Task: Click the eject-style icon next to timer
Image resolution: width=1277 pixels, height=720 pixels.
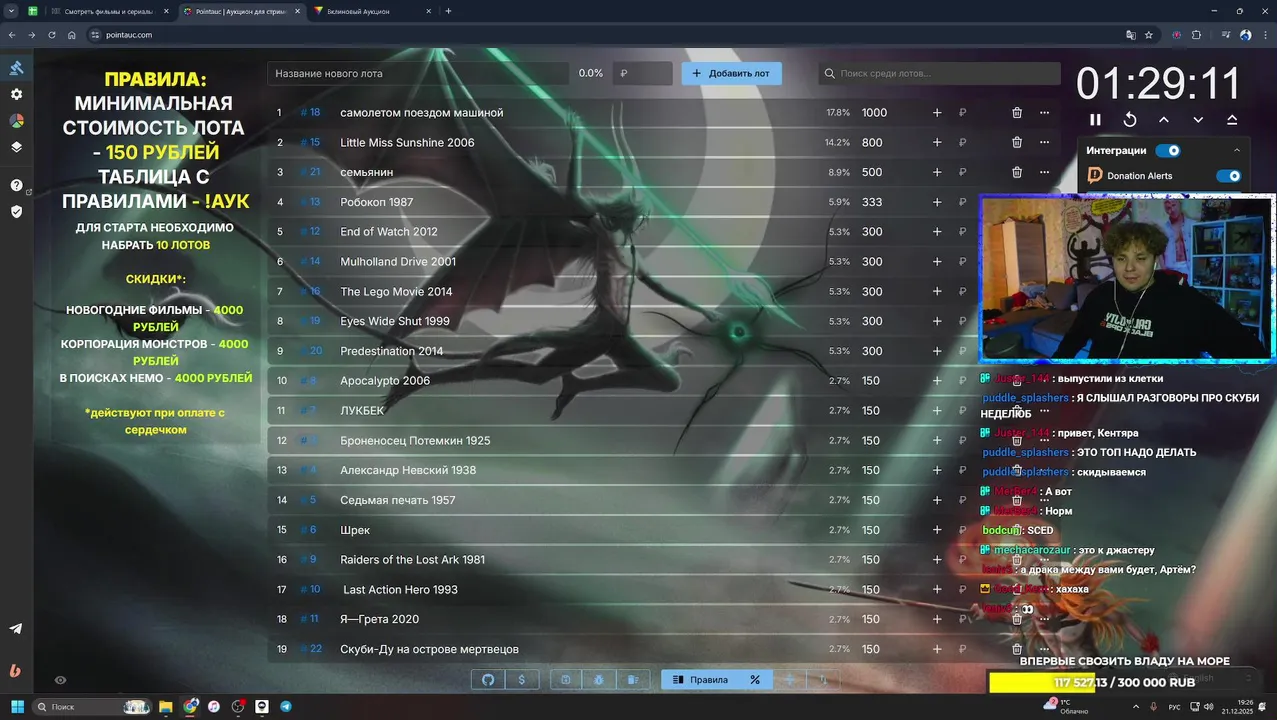Action: click(x=1232, y=119)
